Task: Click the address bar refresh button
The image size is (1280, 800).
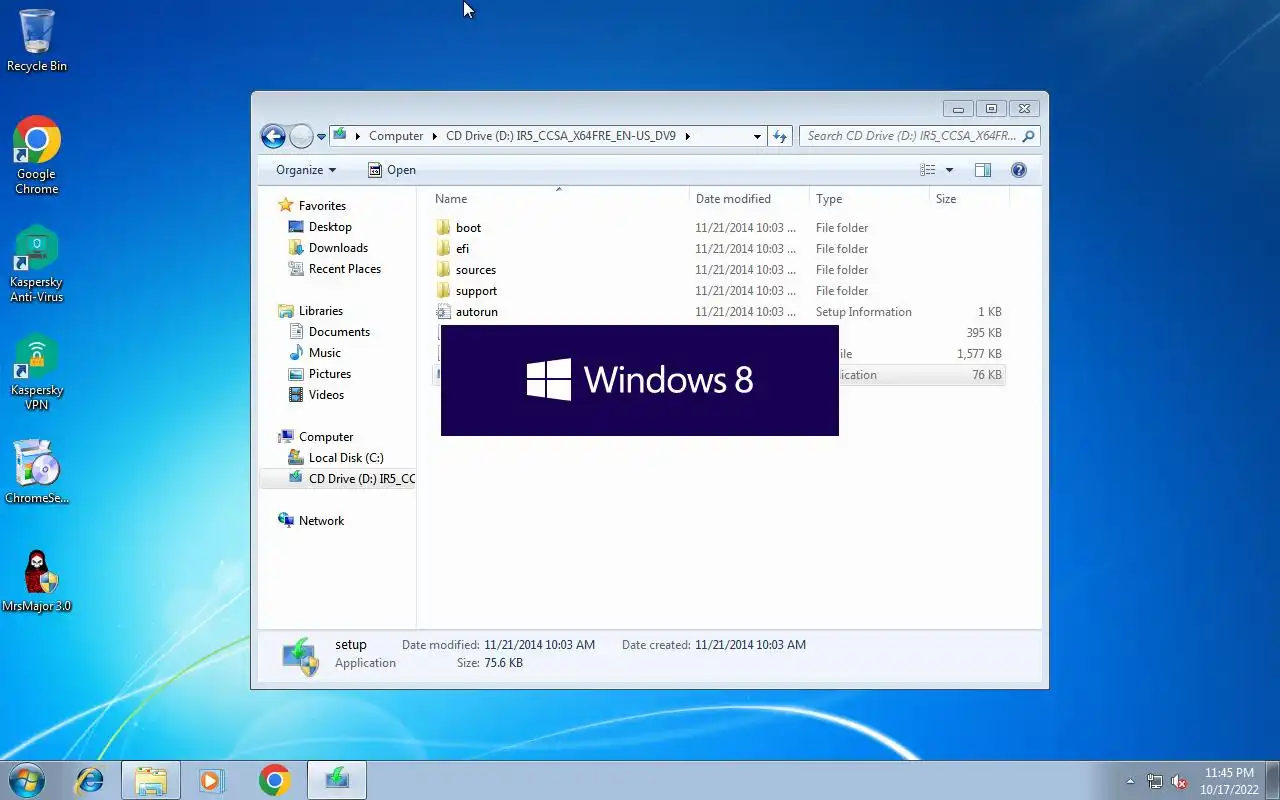Action: point(780,136)
